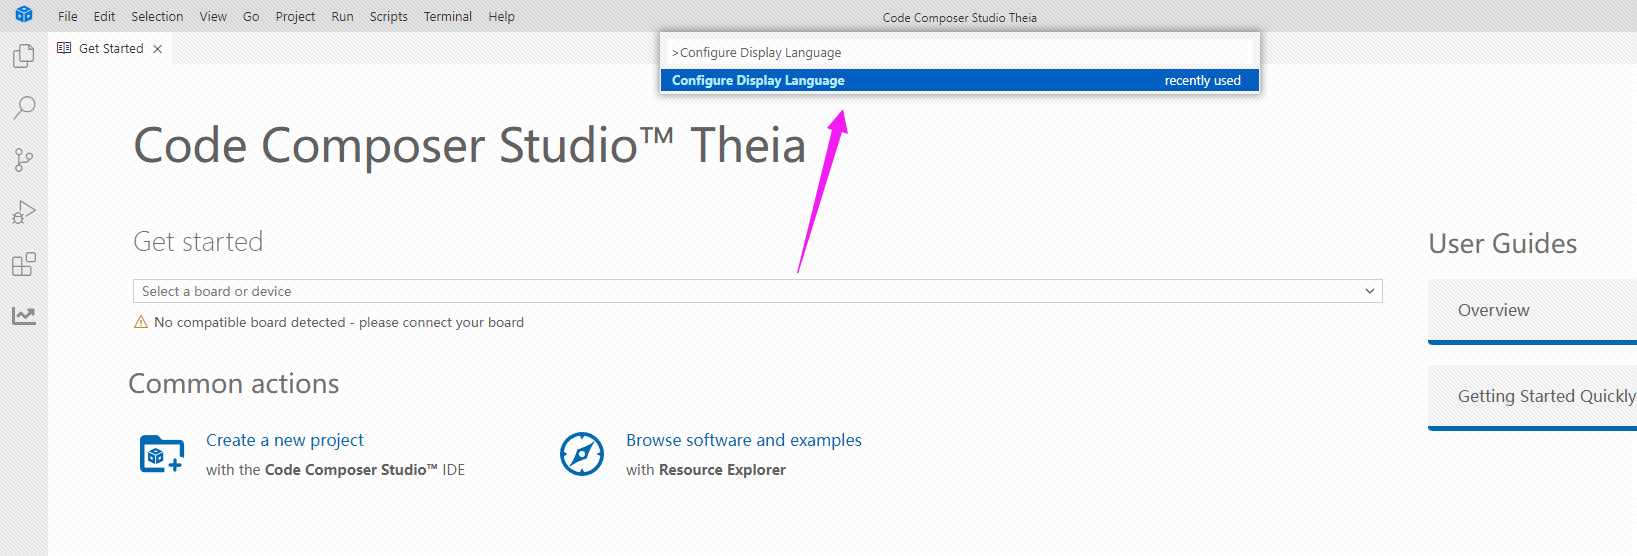Click the command palette input field
The width and height of the screenshot is (1637, 556).
[x=960, y=52]
